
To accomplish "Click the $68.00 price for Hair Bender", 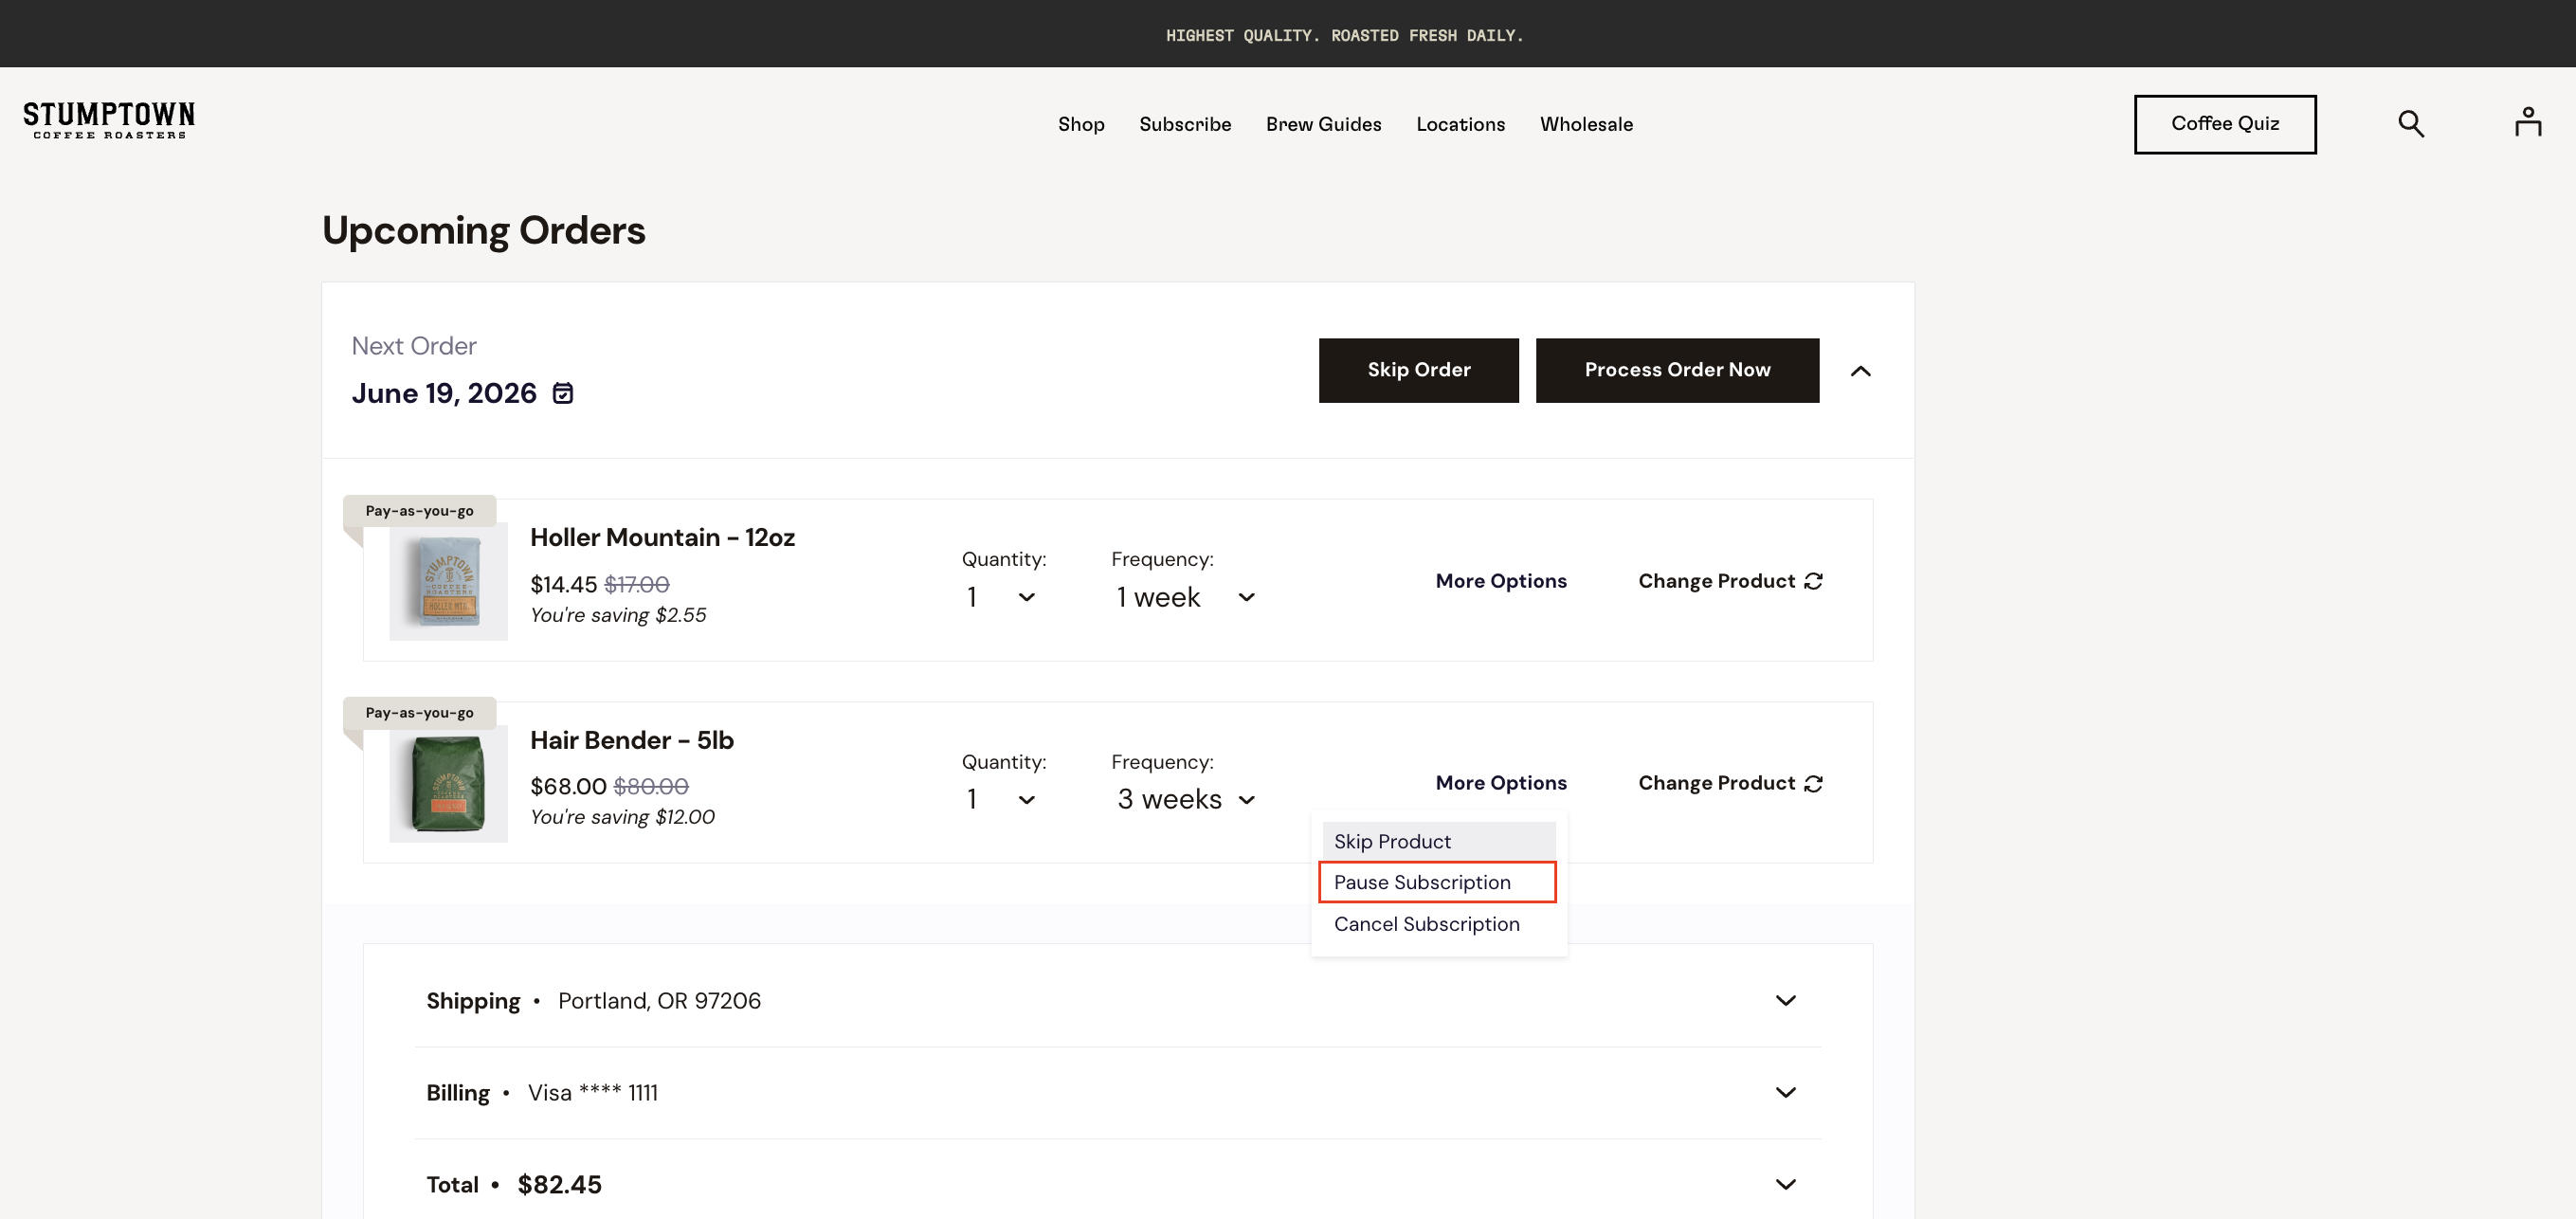I will [568, 786].
